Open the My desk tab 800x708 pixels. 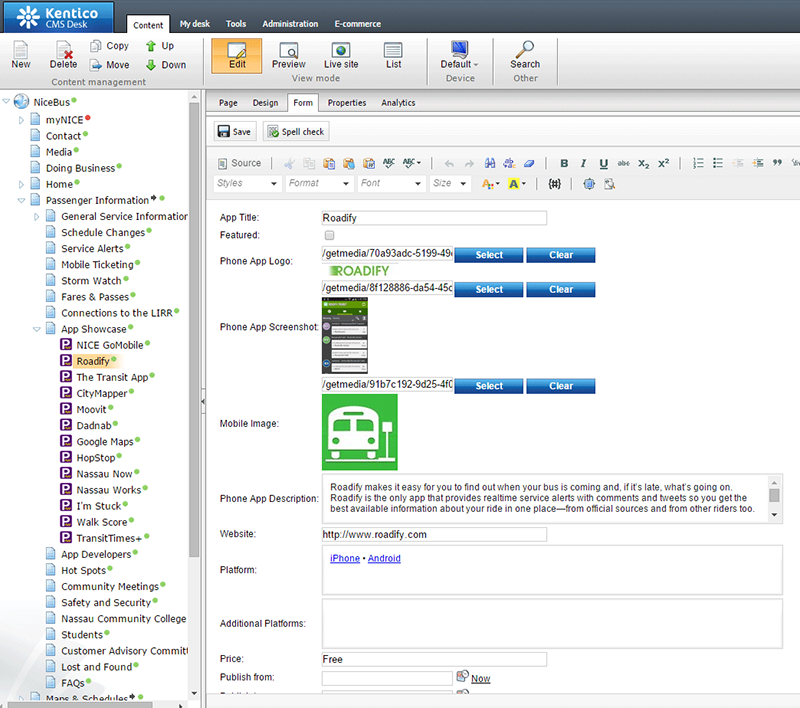194,24
